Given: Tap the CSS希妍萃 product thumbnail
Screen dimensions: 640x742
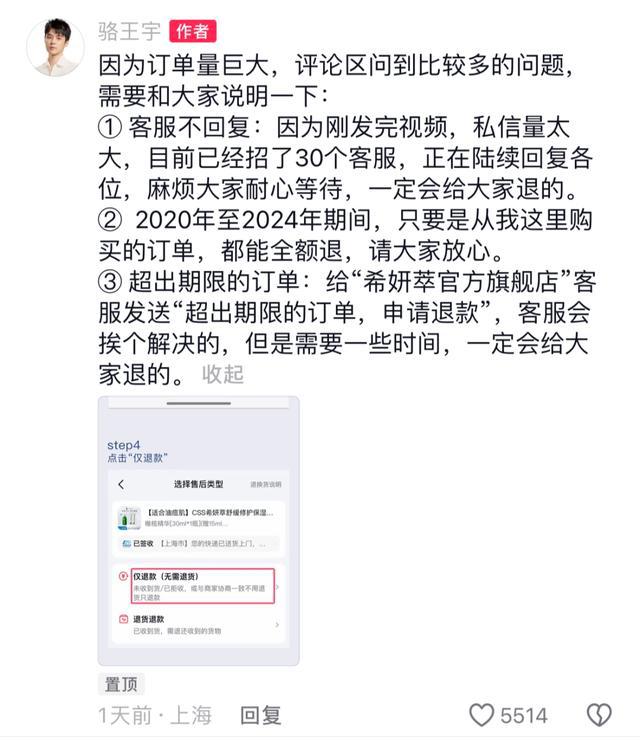Looking at the screenshot, I should click(x=129, y=518).
